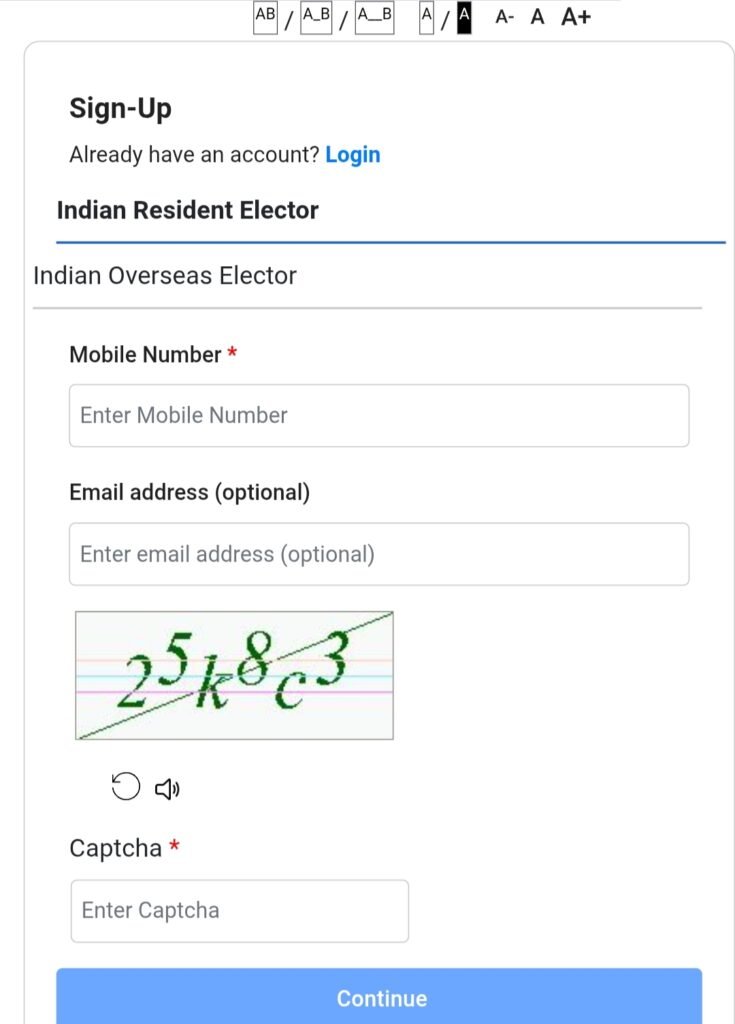Switch to the light contrast A icon
This screenshot has height=1024, width=735.
[x=427, y=17]
